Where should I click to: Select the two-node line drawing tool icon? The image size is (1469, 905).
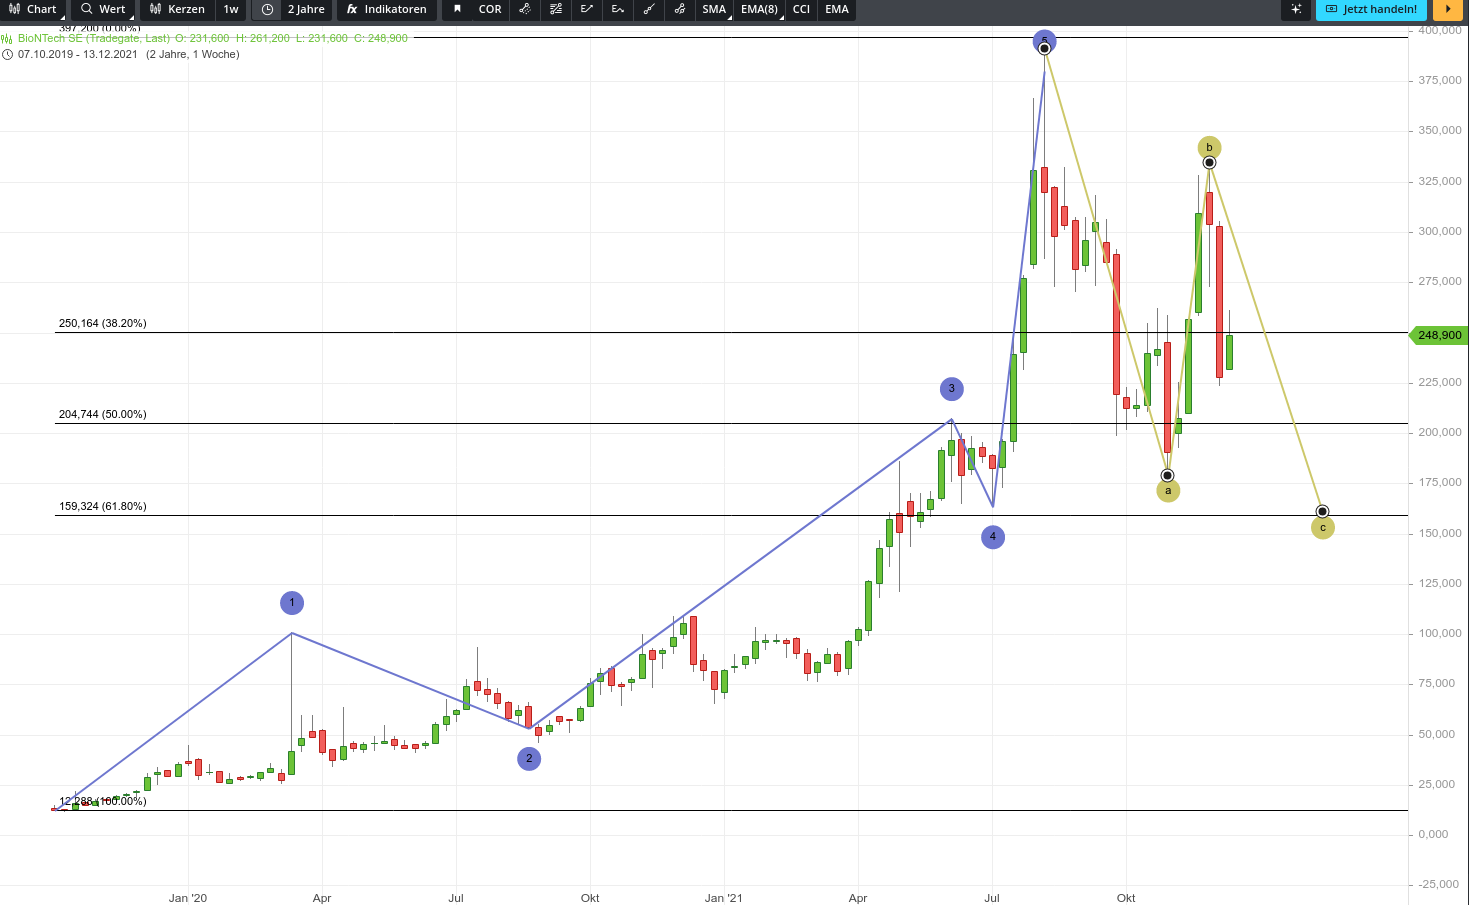tap(680, 10)
